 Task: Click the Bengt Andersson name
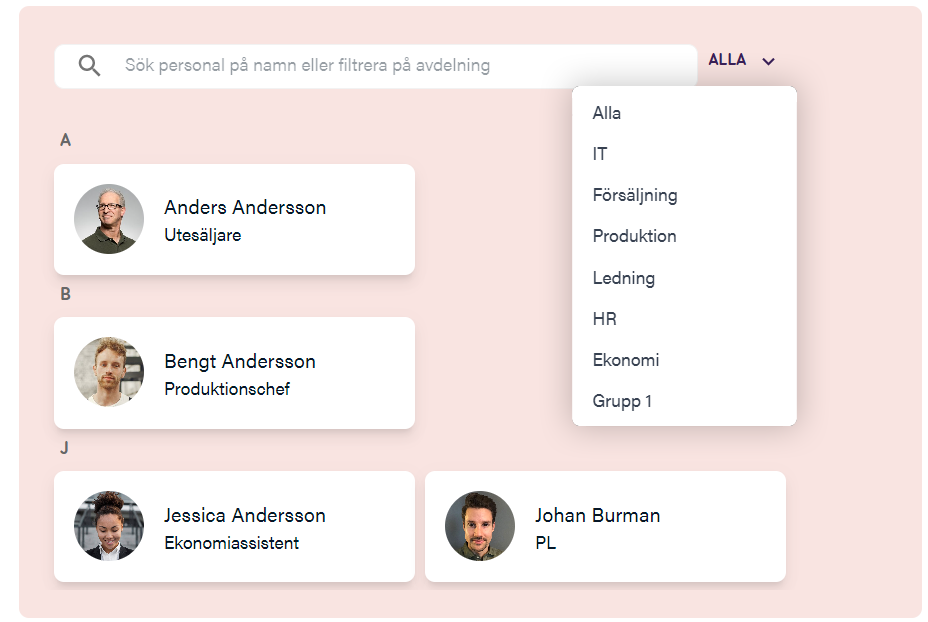(240, 361)
